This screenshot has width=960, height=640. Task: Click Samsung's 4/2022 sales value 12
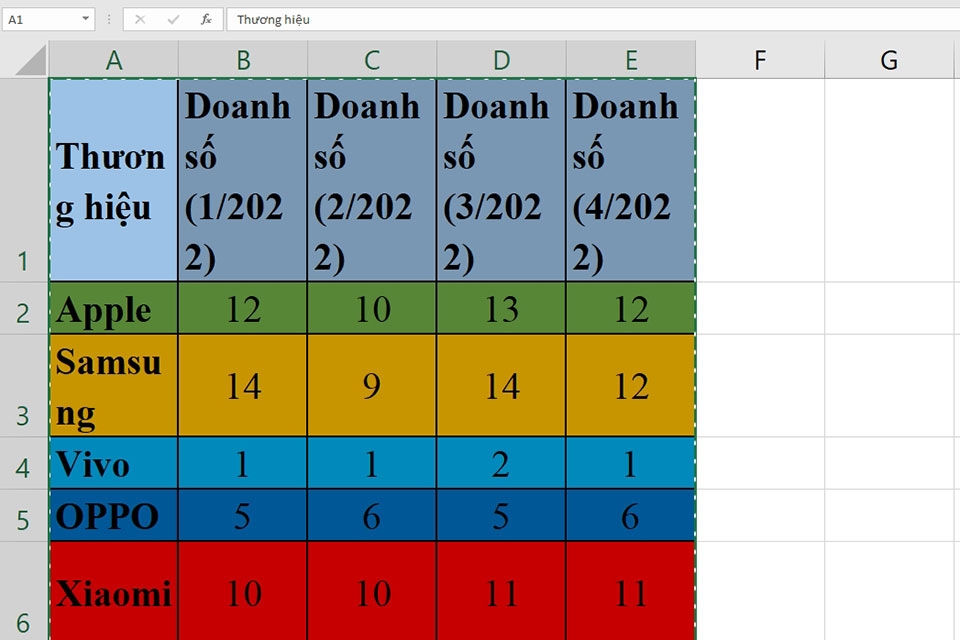[x=631, y=385]
